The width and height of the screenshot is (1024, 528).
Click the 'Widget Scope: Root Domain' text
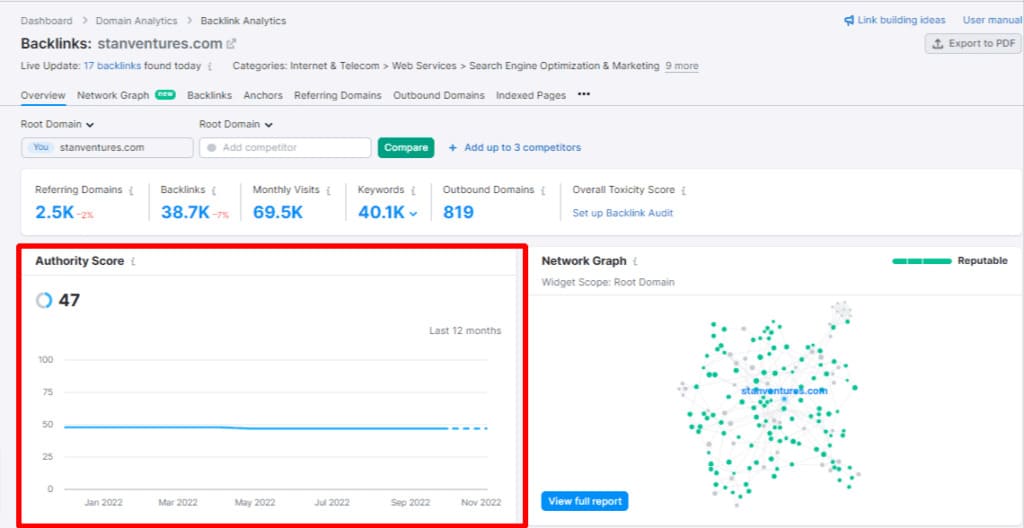coord(608,283)
